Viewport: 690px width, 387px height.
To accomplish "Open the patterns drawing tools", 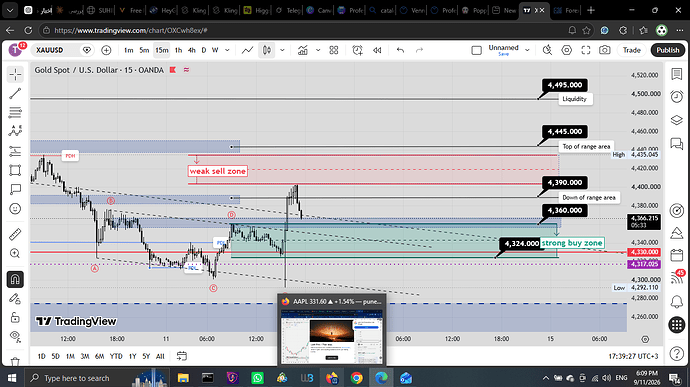I will coord(15,131).
